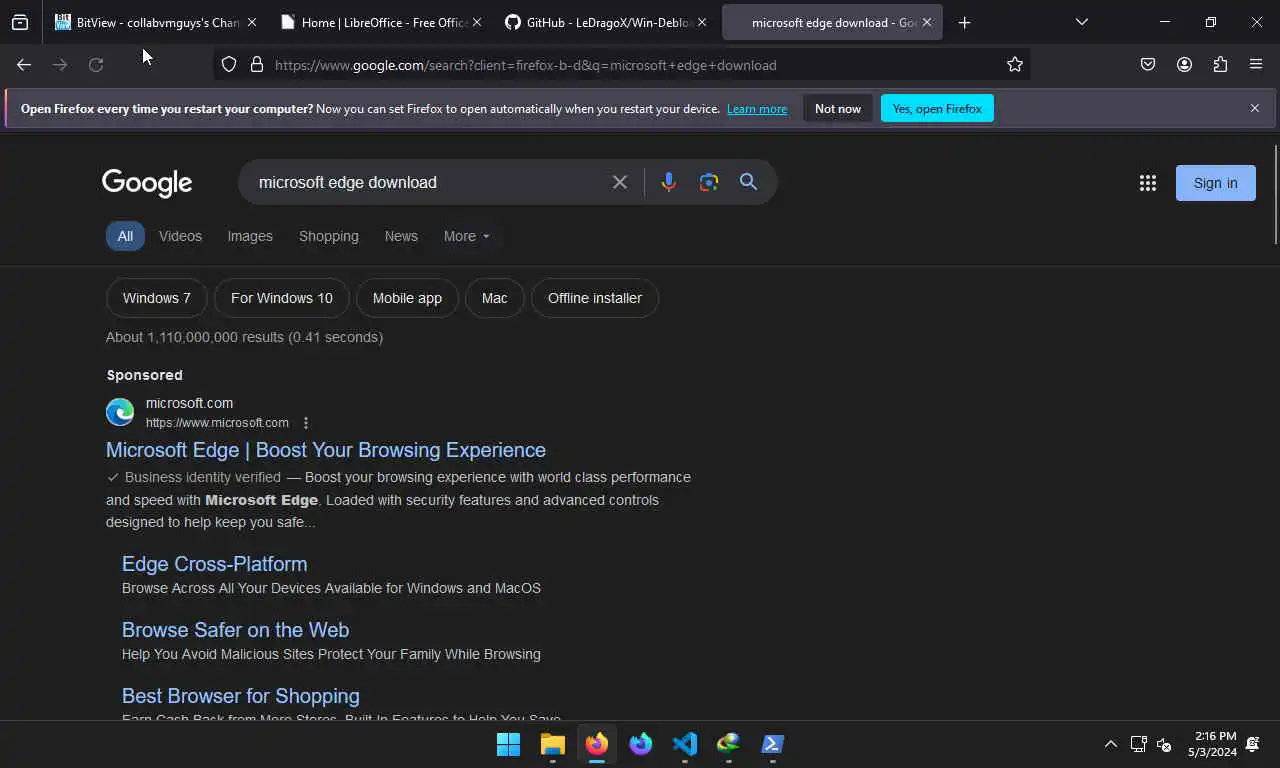Open Firefox account icon
The width and height of the screenshot is (1280, 768).
tap(1184, 65)
